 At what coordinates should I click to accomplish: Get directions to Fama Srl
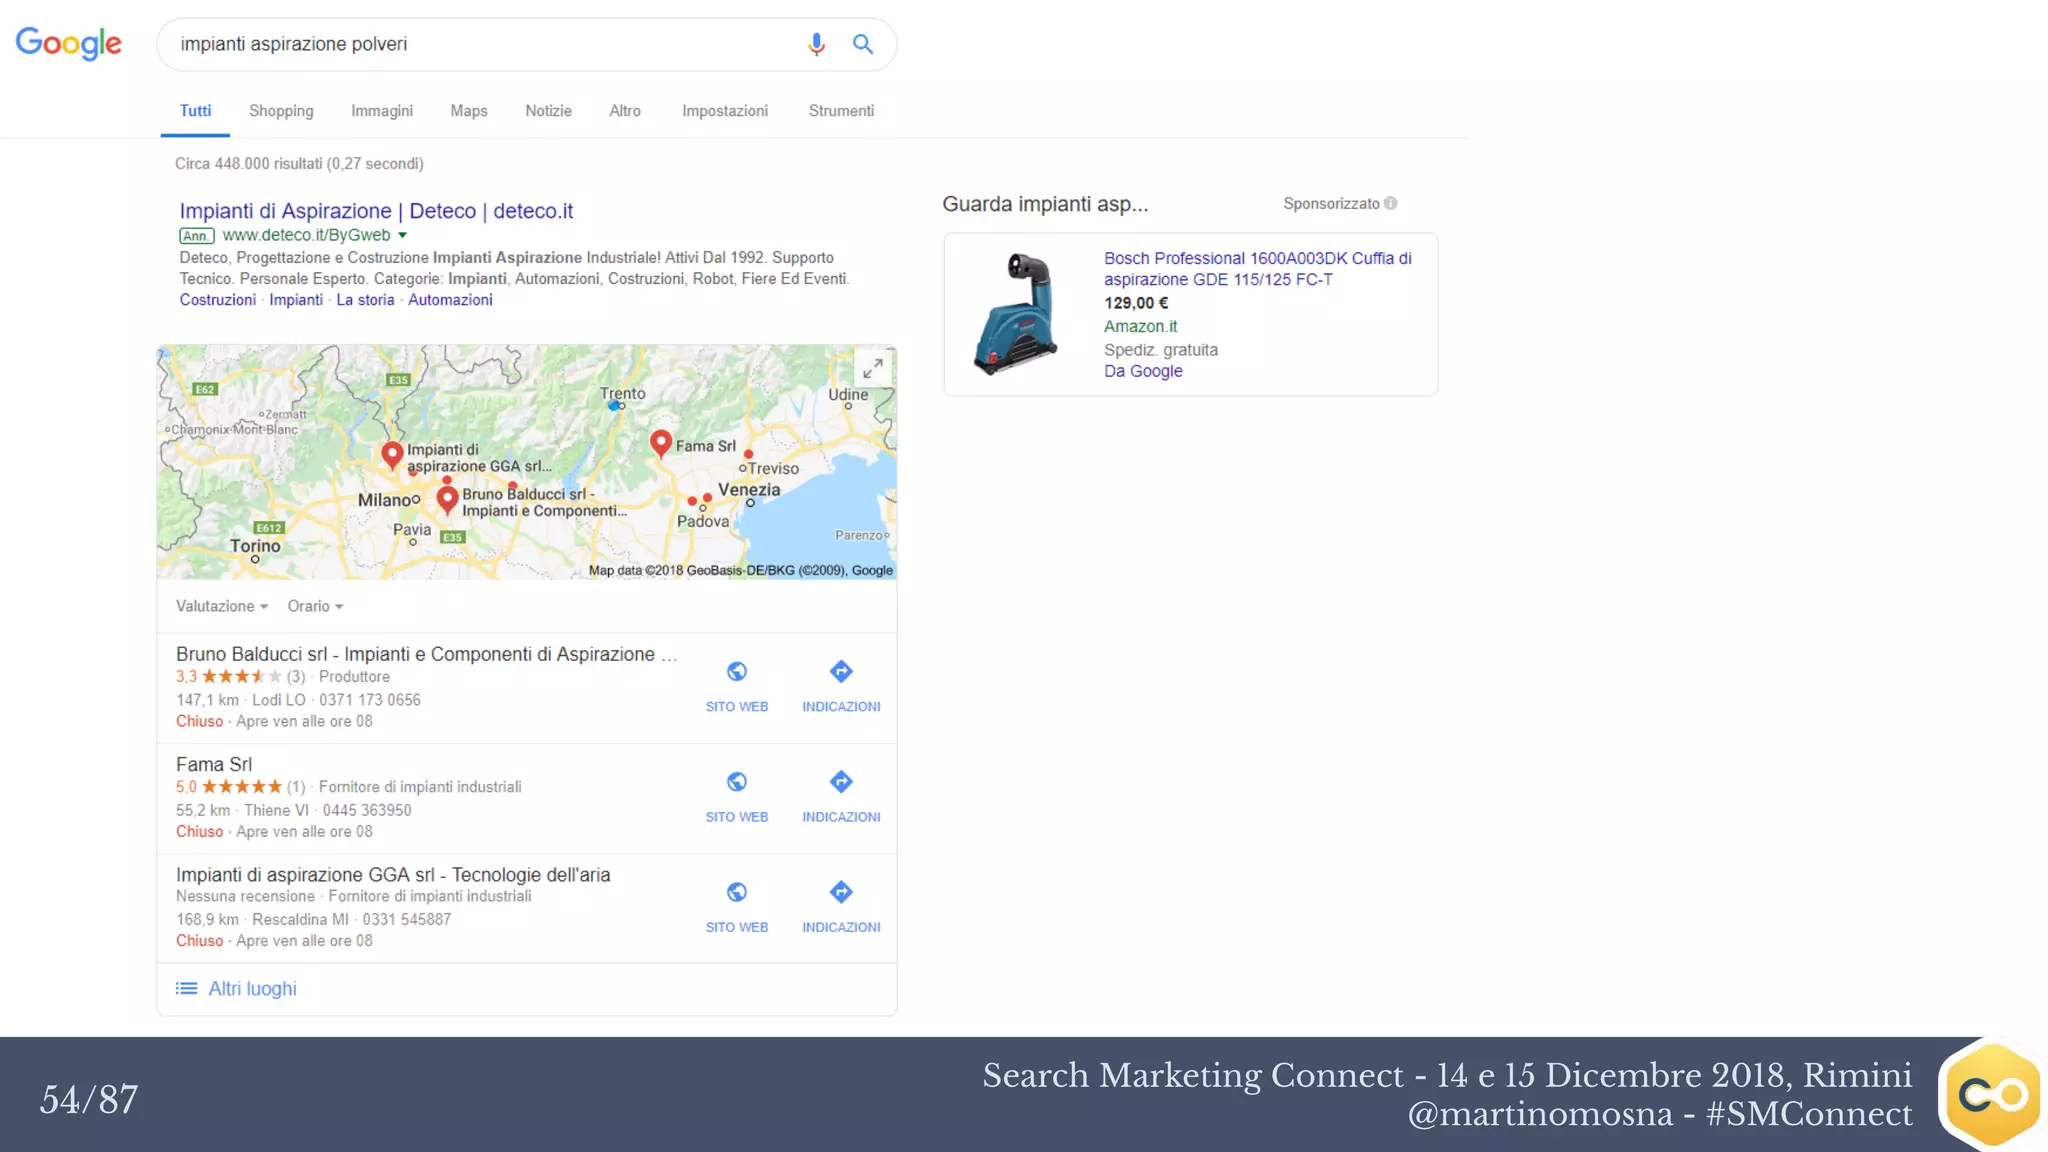click(x=841, y=781)
